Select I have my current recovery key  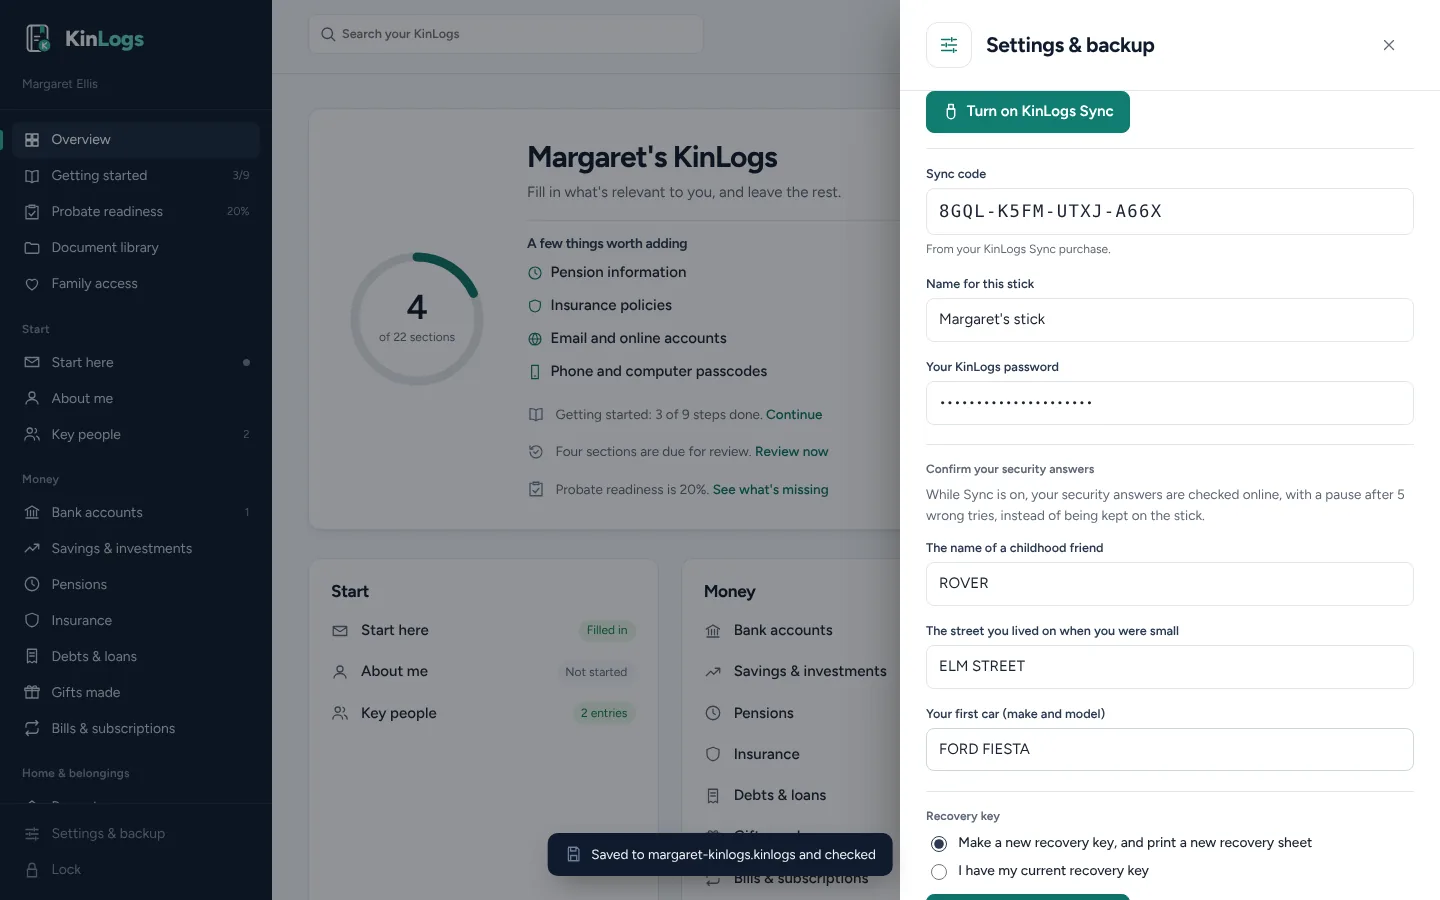click(x=939, y=872)
